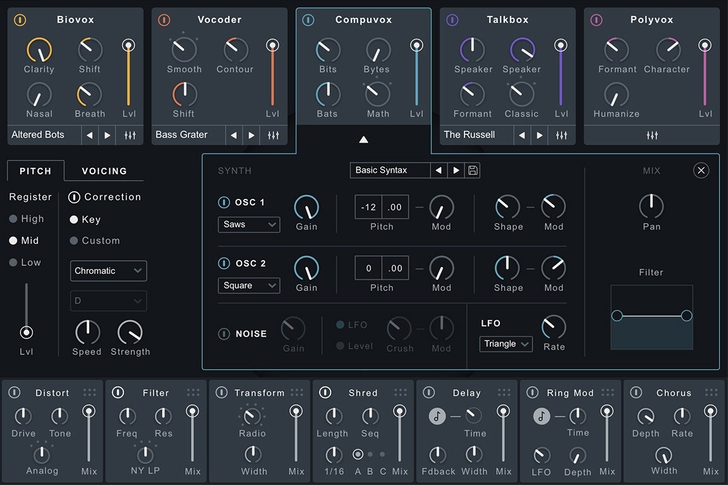Click the OSC 1 pitch semitone field
The height and width of the screenshot is (485, 728).
[x=368, y=207]
